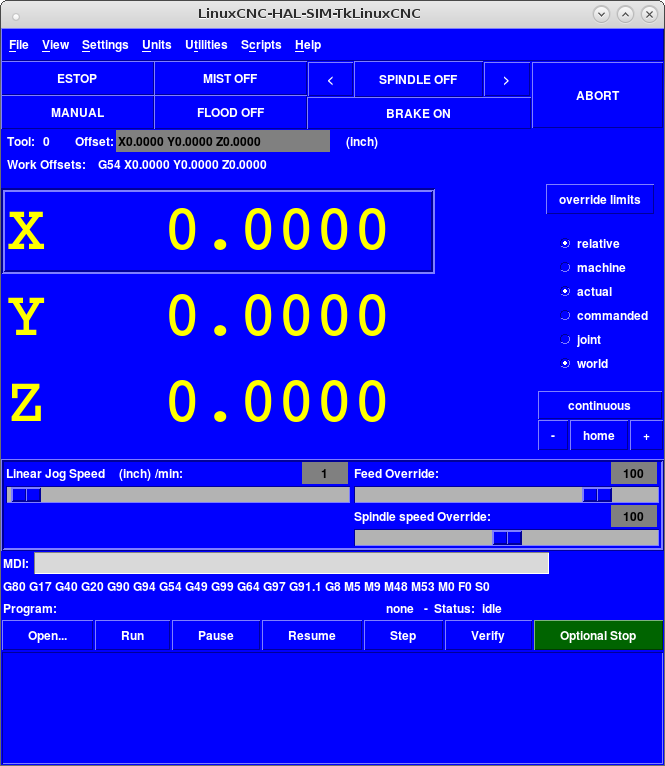Open the Settings menu
The image size is (665, 766).
105,45
